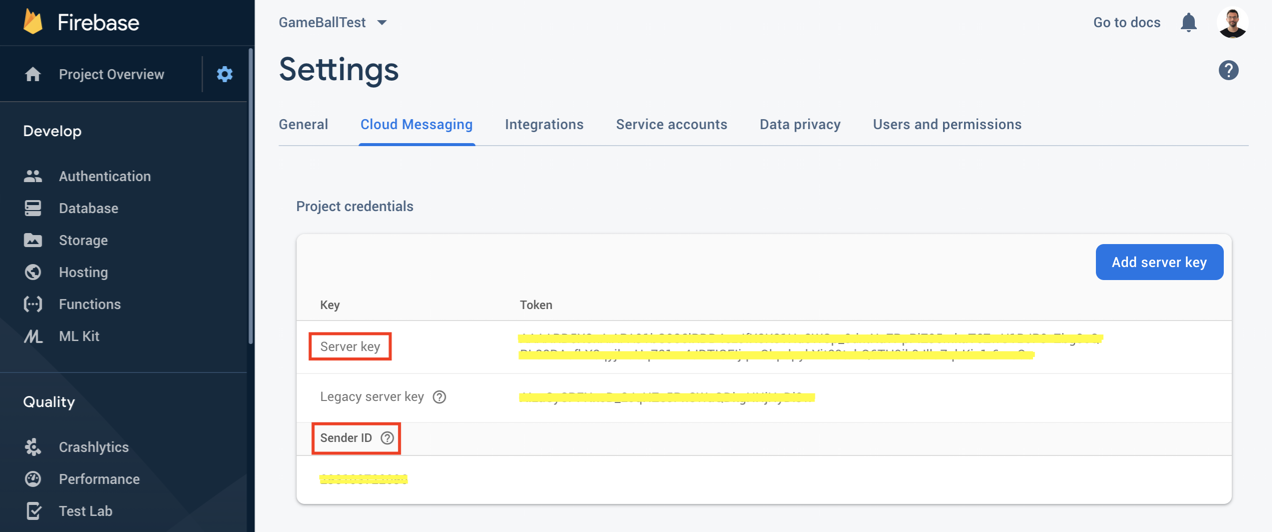Open the user profile avatar
This screenshot has width=1273, height=532.
click(x=1233, y=22)
